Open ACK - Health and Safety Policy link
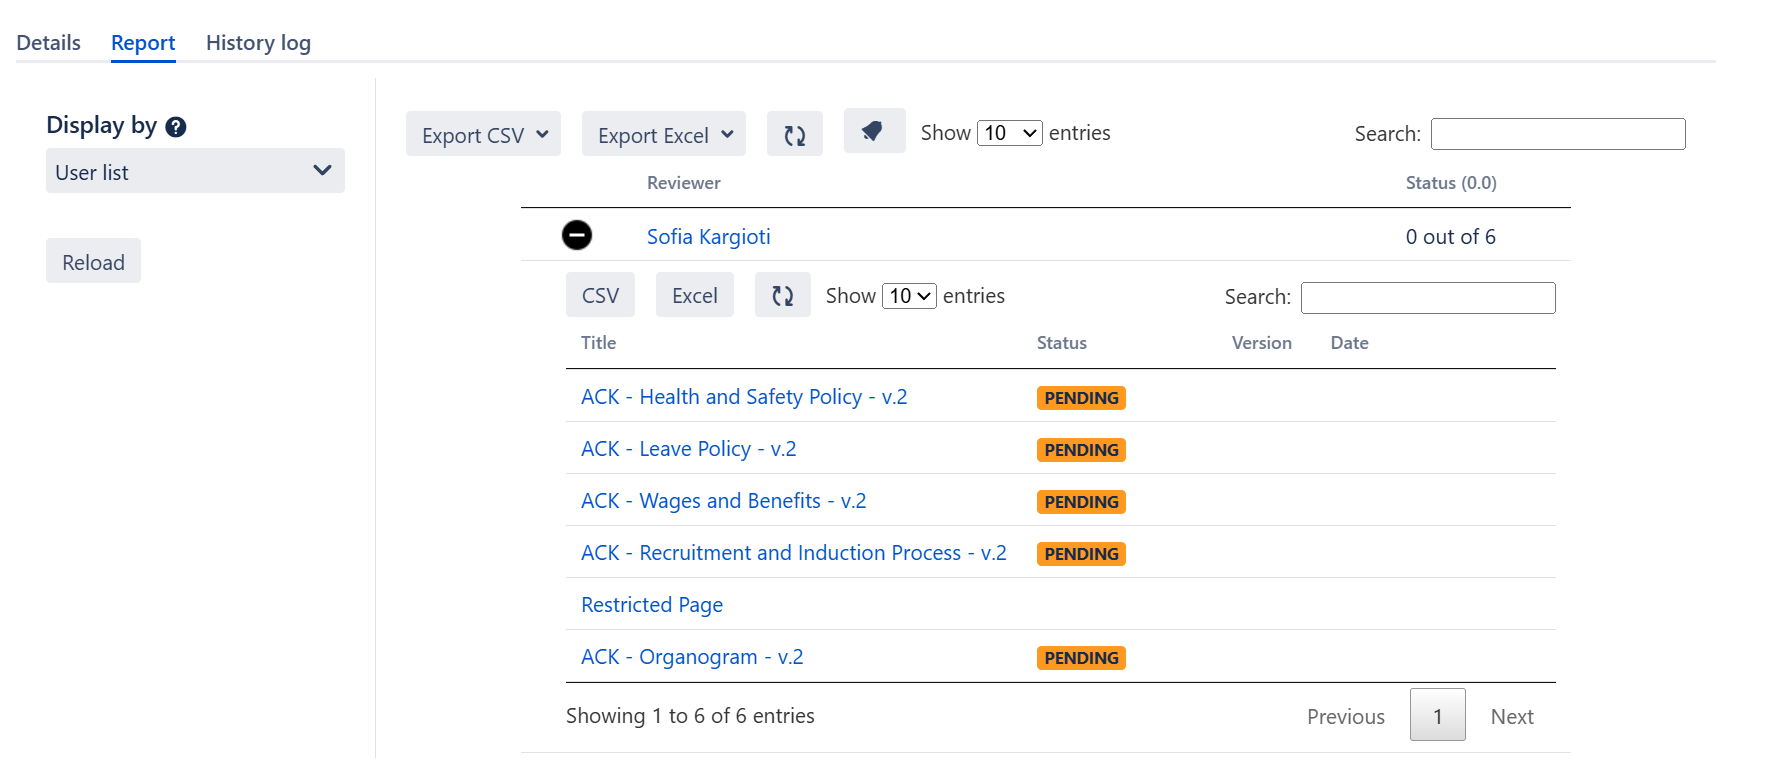The image size is (1784, 758). [743, 397]
